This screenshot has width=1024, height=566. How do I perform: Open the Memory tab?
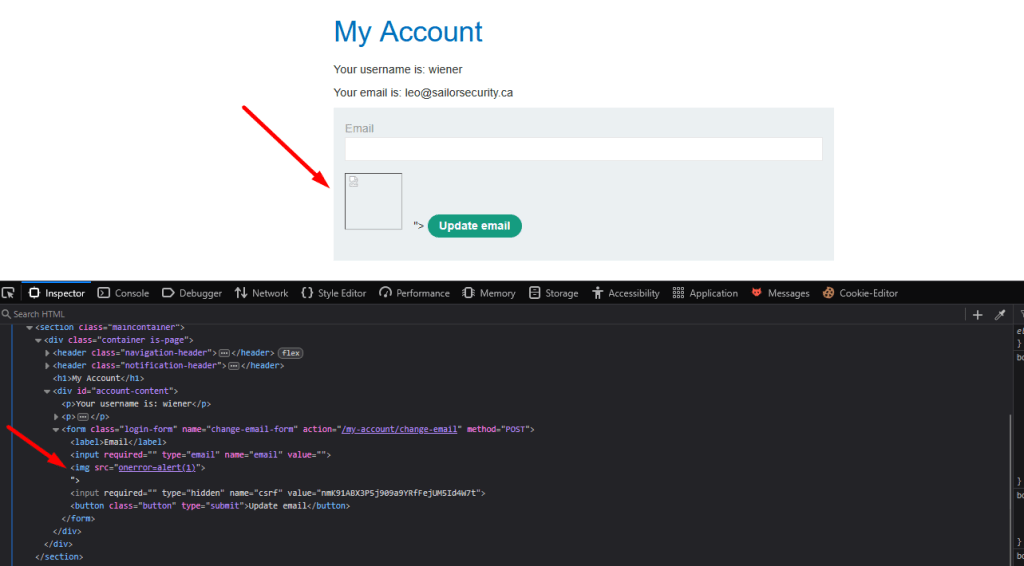489,293
